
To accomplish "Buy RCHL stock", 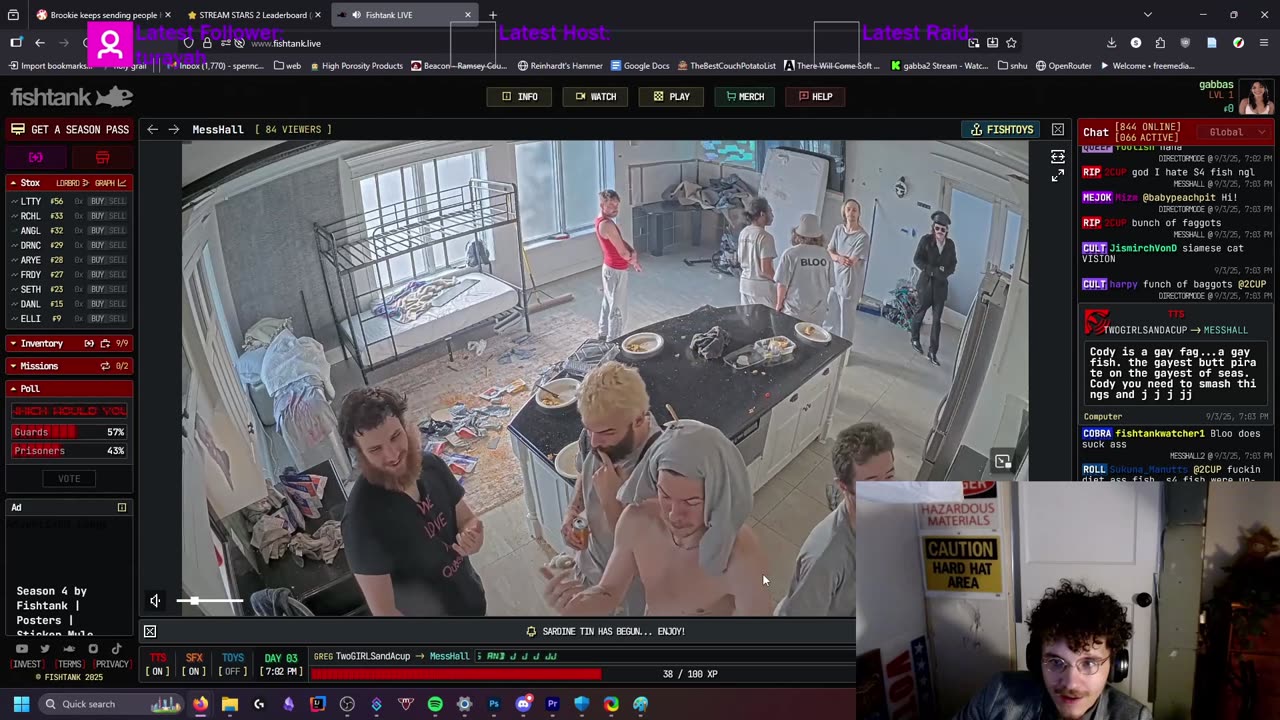I will (97, 216).
